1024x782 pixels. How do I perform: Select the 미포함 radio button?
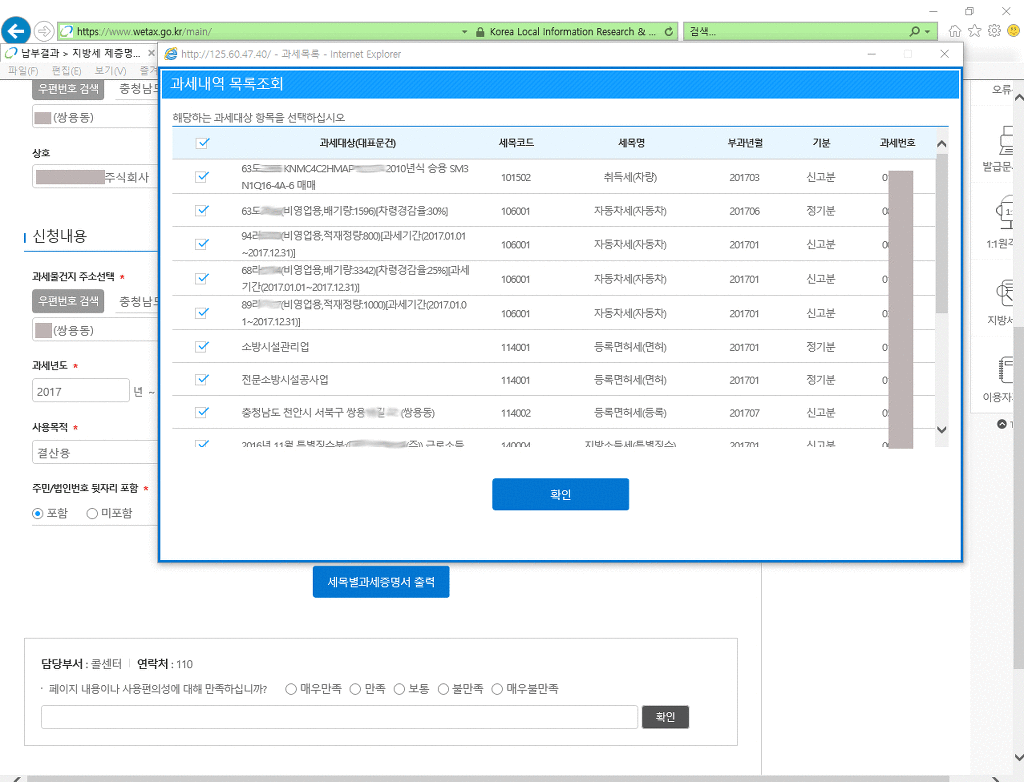(x=92, y=513)
